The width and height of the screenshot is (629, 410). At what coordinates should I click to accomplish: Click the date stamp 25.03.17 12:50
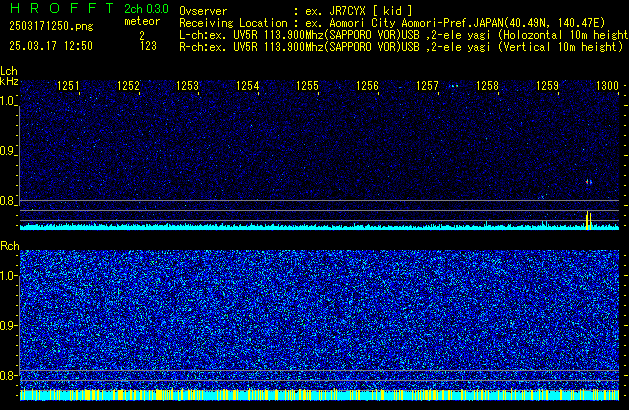(x=51, y=46)
